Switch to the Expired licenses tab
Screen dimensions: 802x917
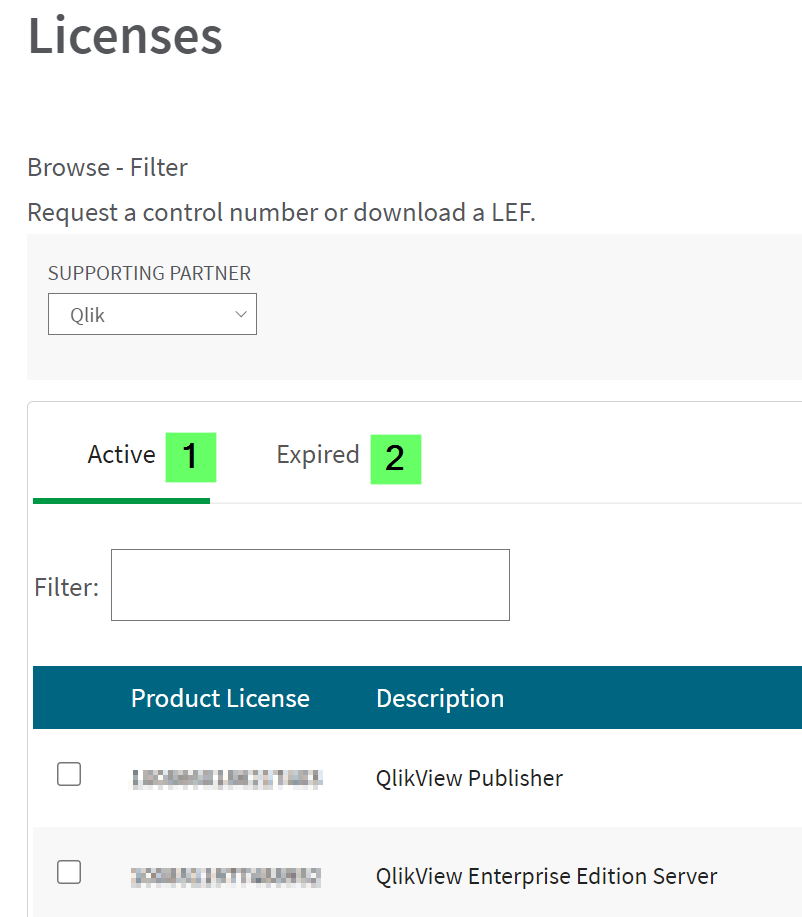click(318, 455)
